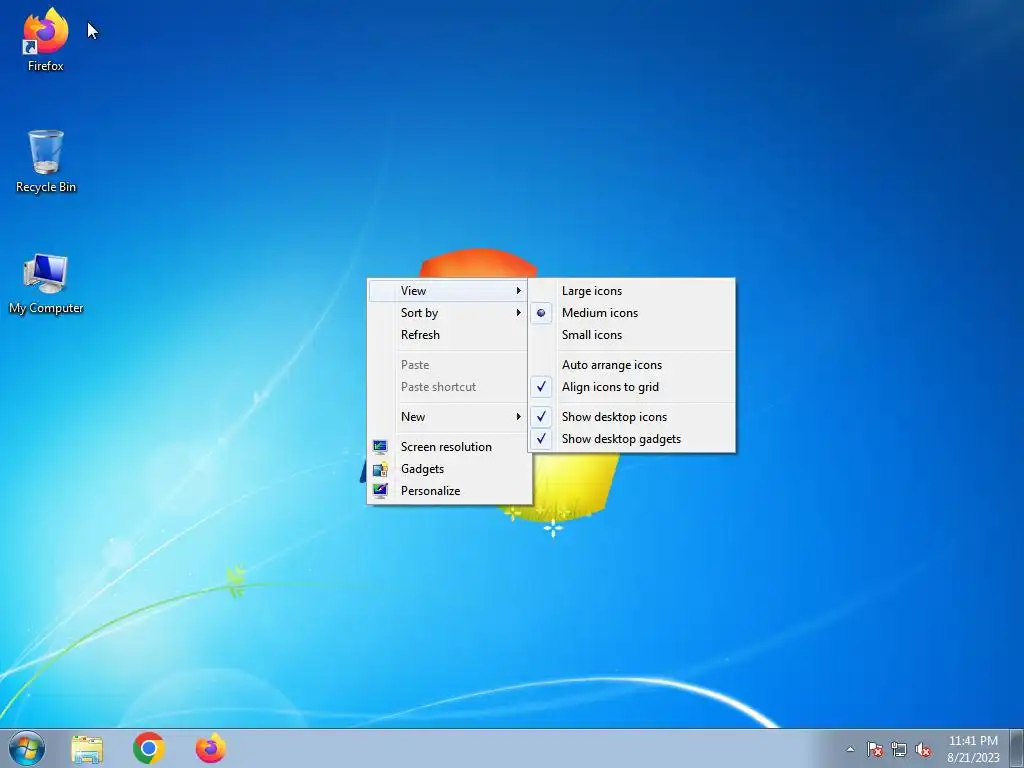Expand the New submenu
The height and width of the screenshot is (768, 1024).
(x=448, y=417)
